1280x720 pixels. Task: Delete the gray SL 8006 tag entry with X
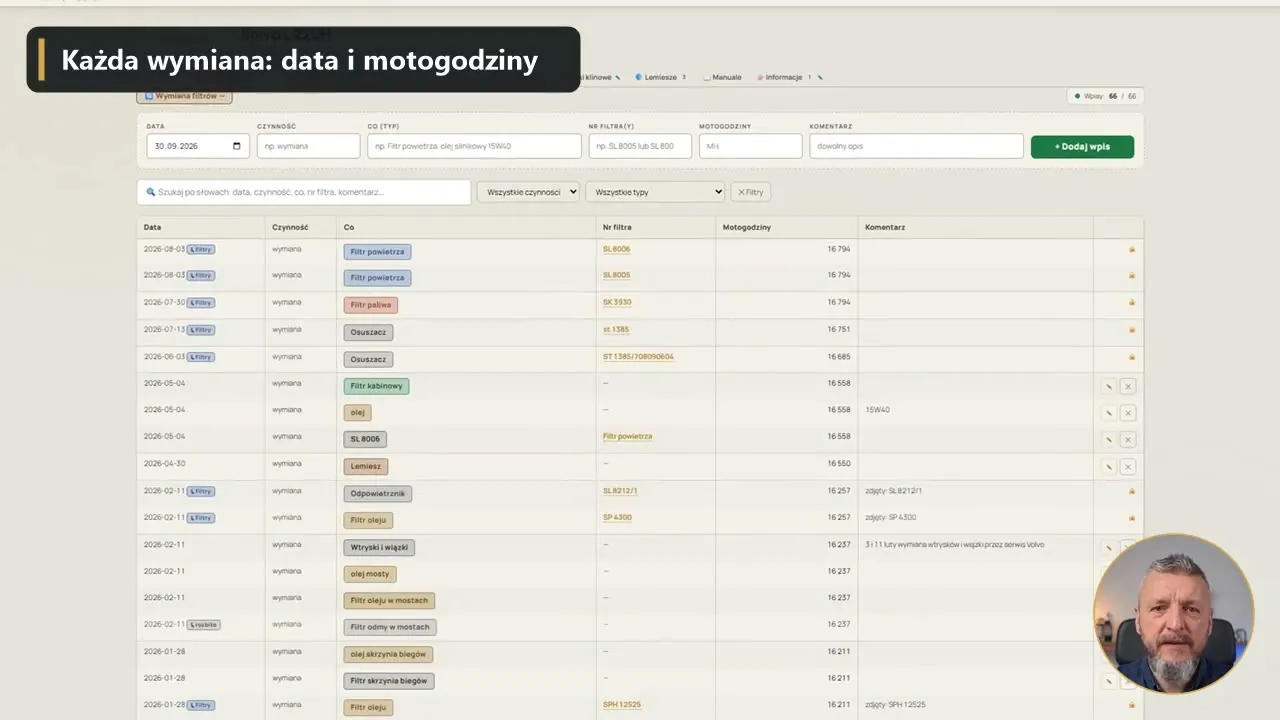pyautogui.click(x=1128, y=440)
